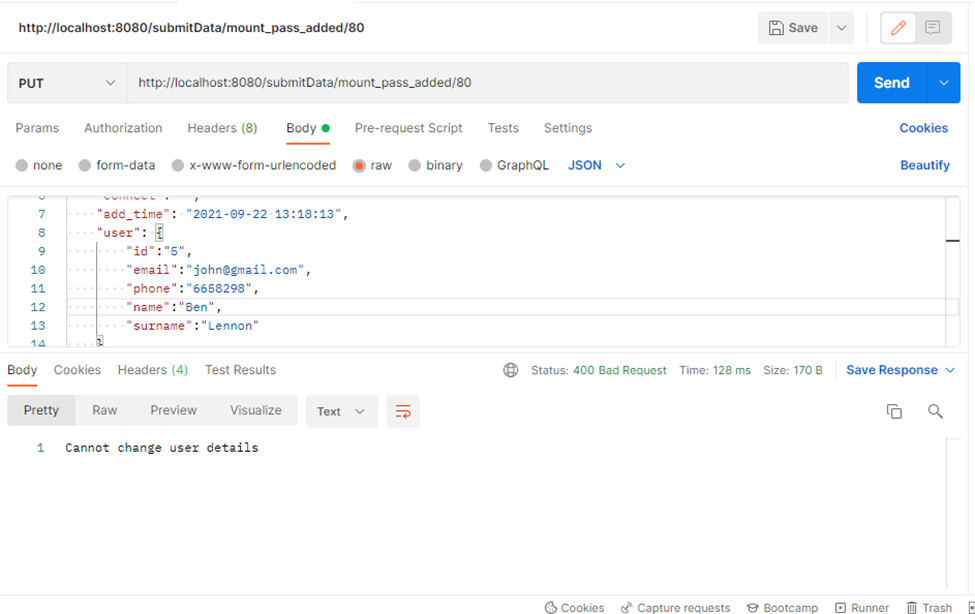Search within the response body
The height and width of the screenshot is (614, 975).
(x=935, y=411)
